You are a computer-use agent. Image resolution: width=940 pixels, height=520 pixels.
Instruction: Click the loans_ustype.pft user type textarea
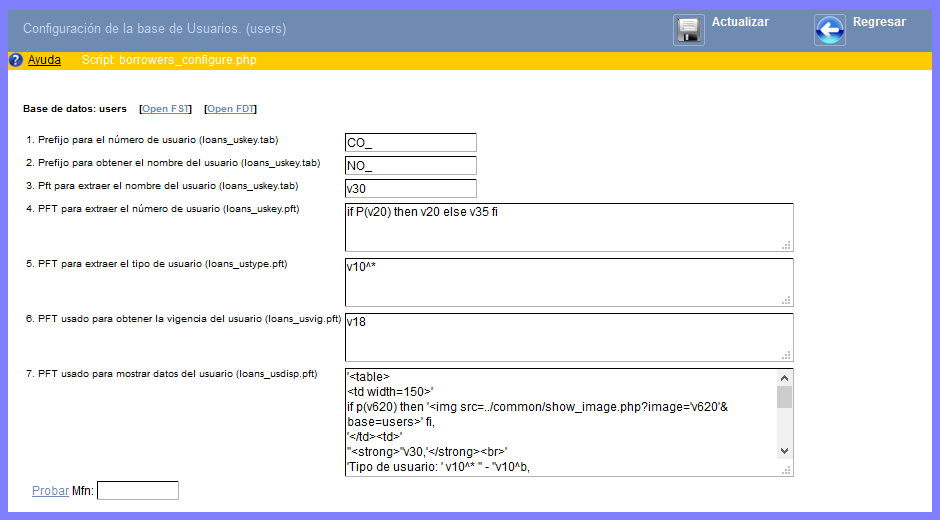click(568, 282)
